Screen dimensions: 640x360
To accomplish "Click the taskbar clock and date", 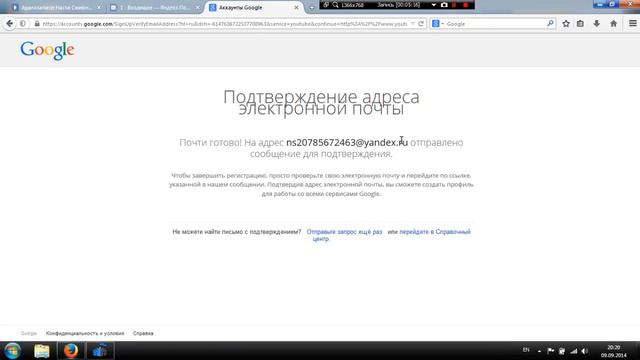I will [x=613, y=351].
